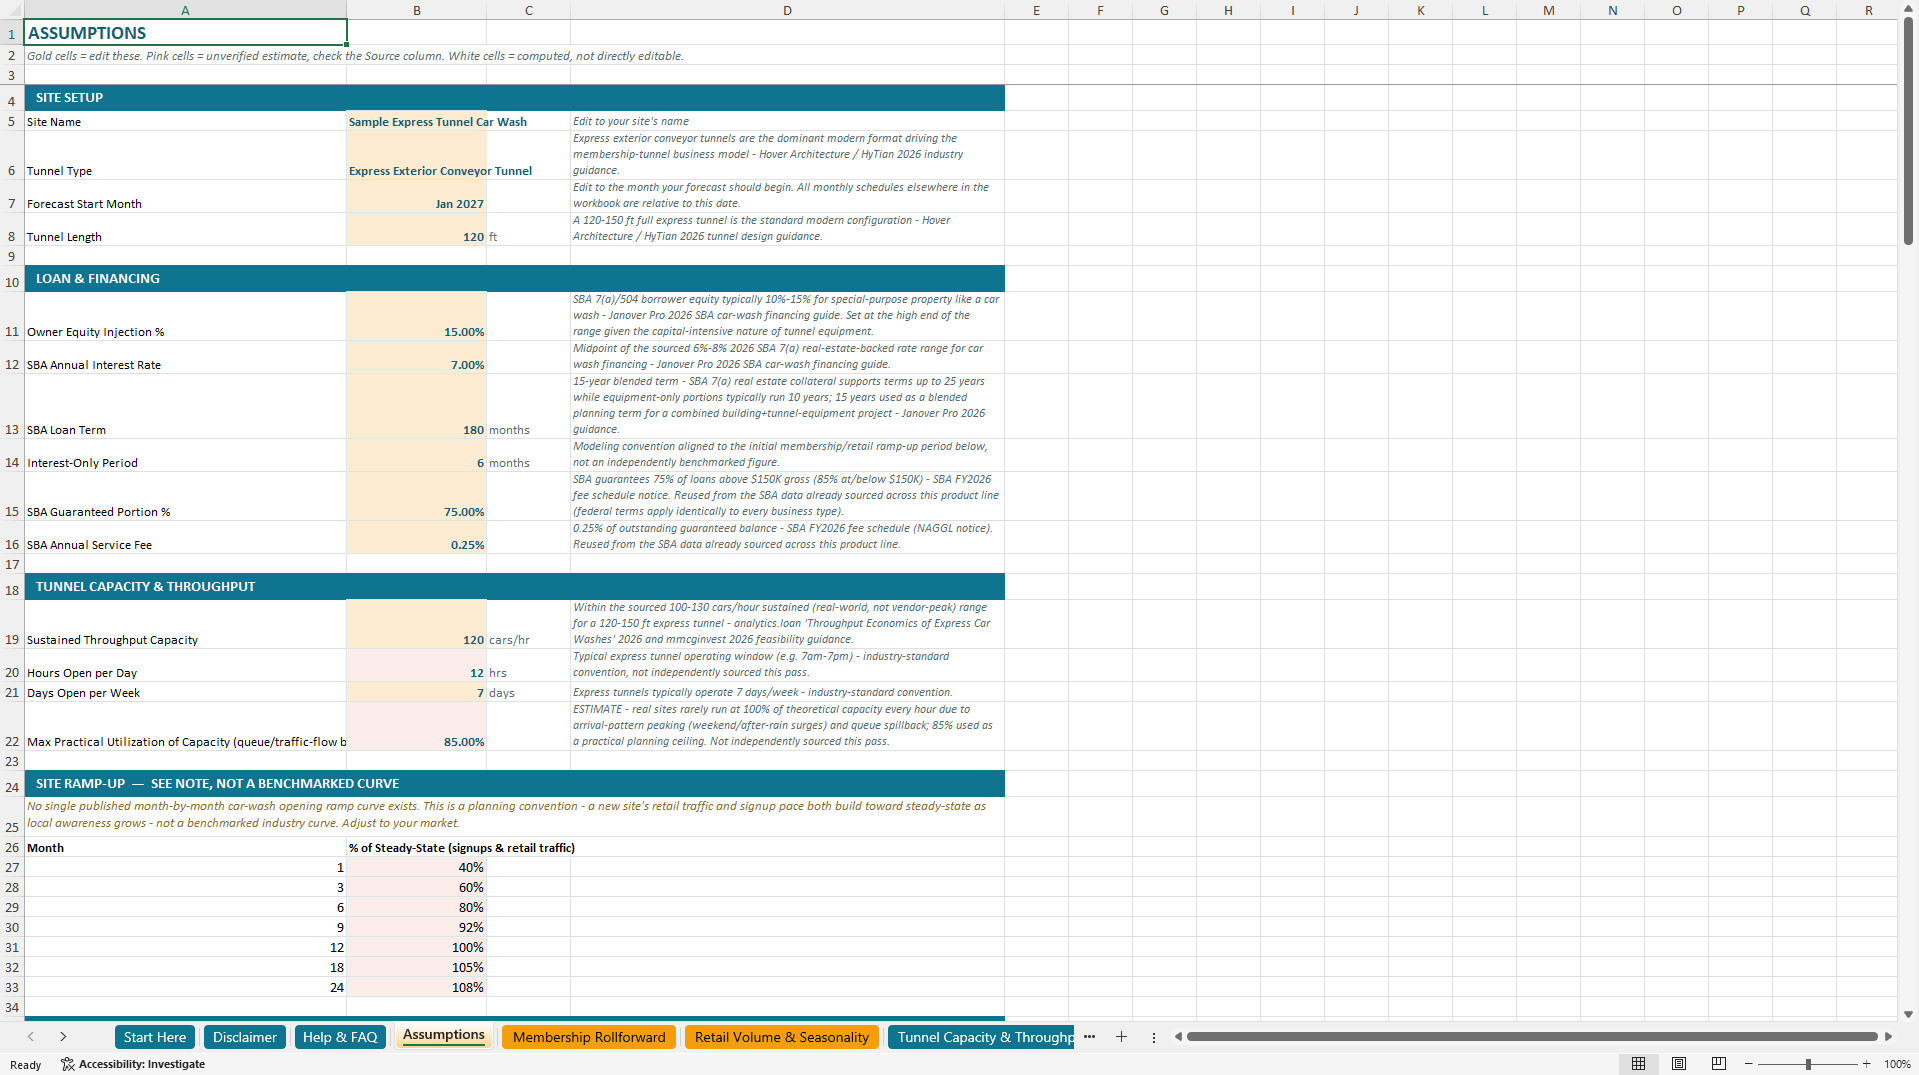This screenshot has height=1075, width=1919.
Task: Select Hours Open per Day 12 cell
Action: (x=417, y=665)
